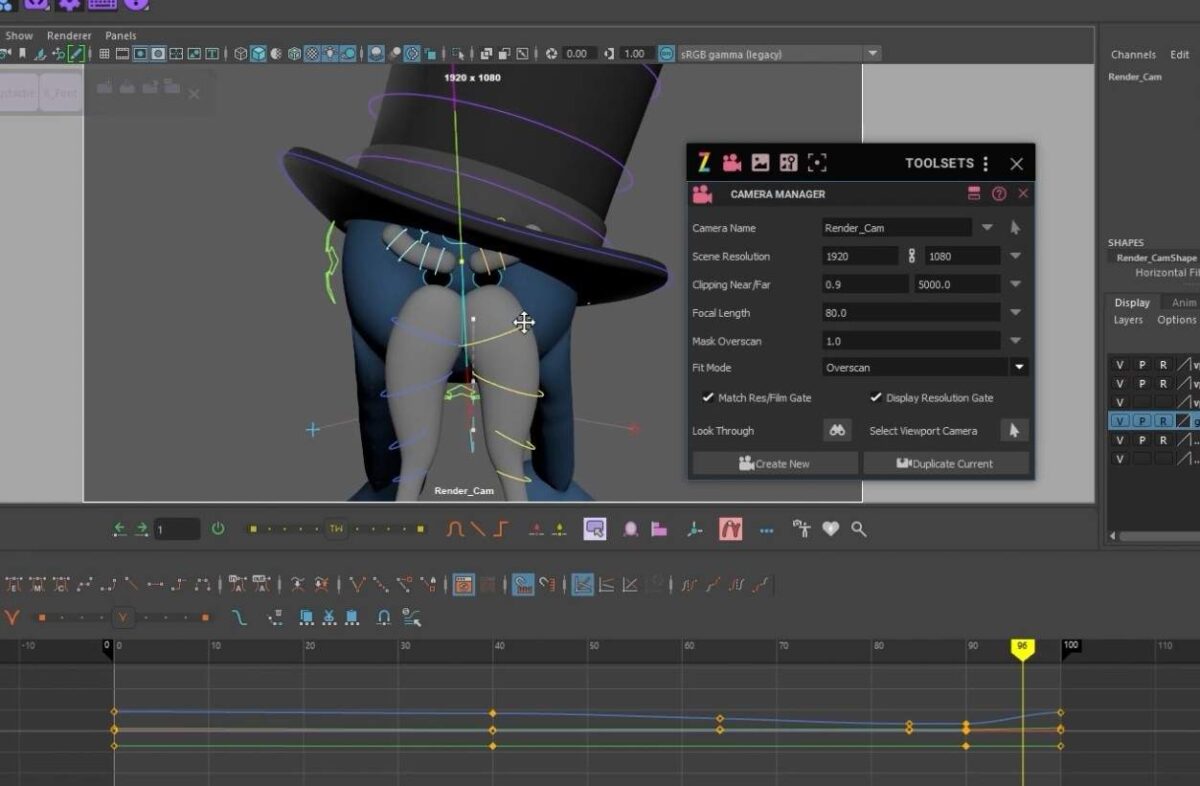Switch to the Anim tab in the right panel

1183,302
